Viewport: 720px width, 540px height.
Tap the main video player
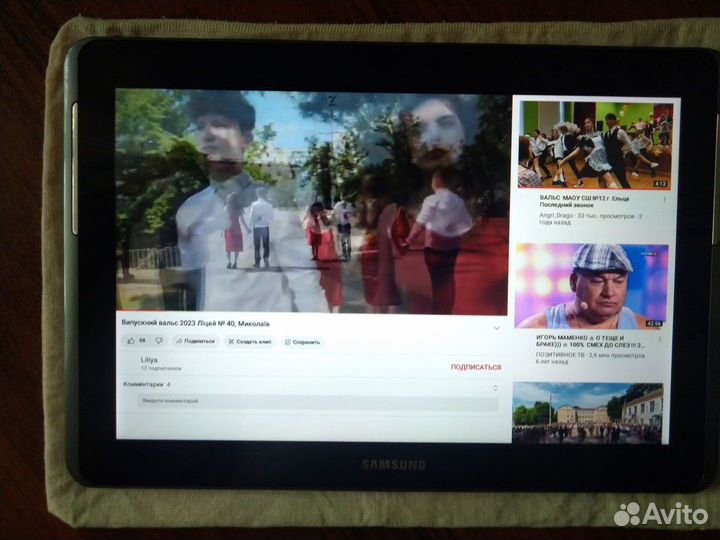coord(313,202)
